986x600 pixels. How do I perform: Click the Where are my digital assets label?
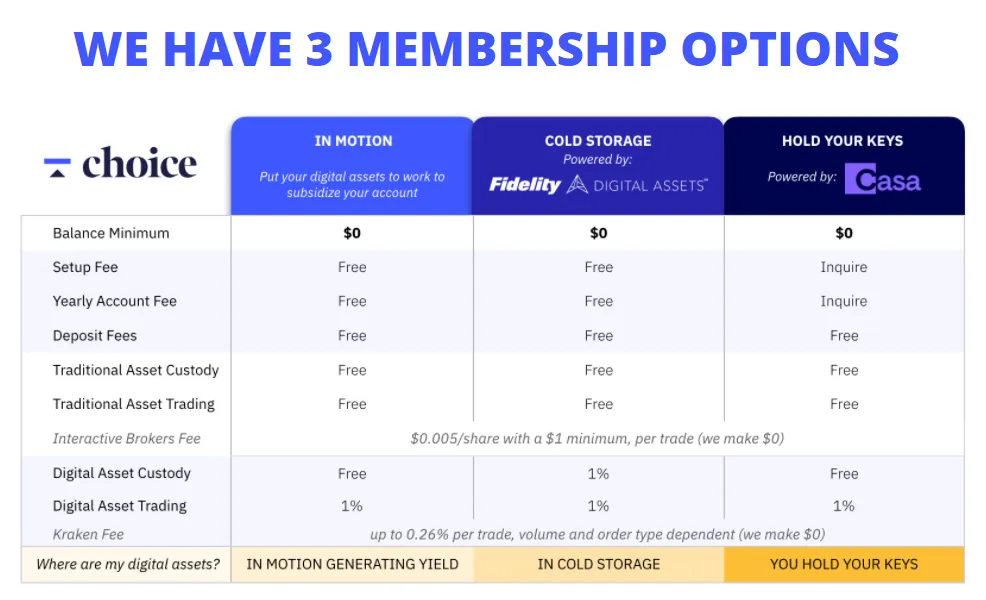pos(128,564)
